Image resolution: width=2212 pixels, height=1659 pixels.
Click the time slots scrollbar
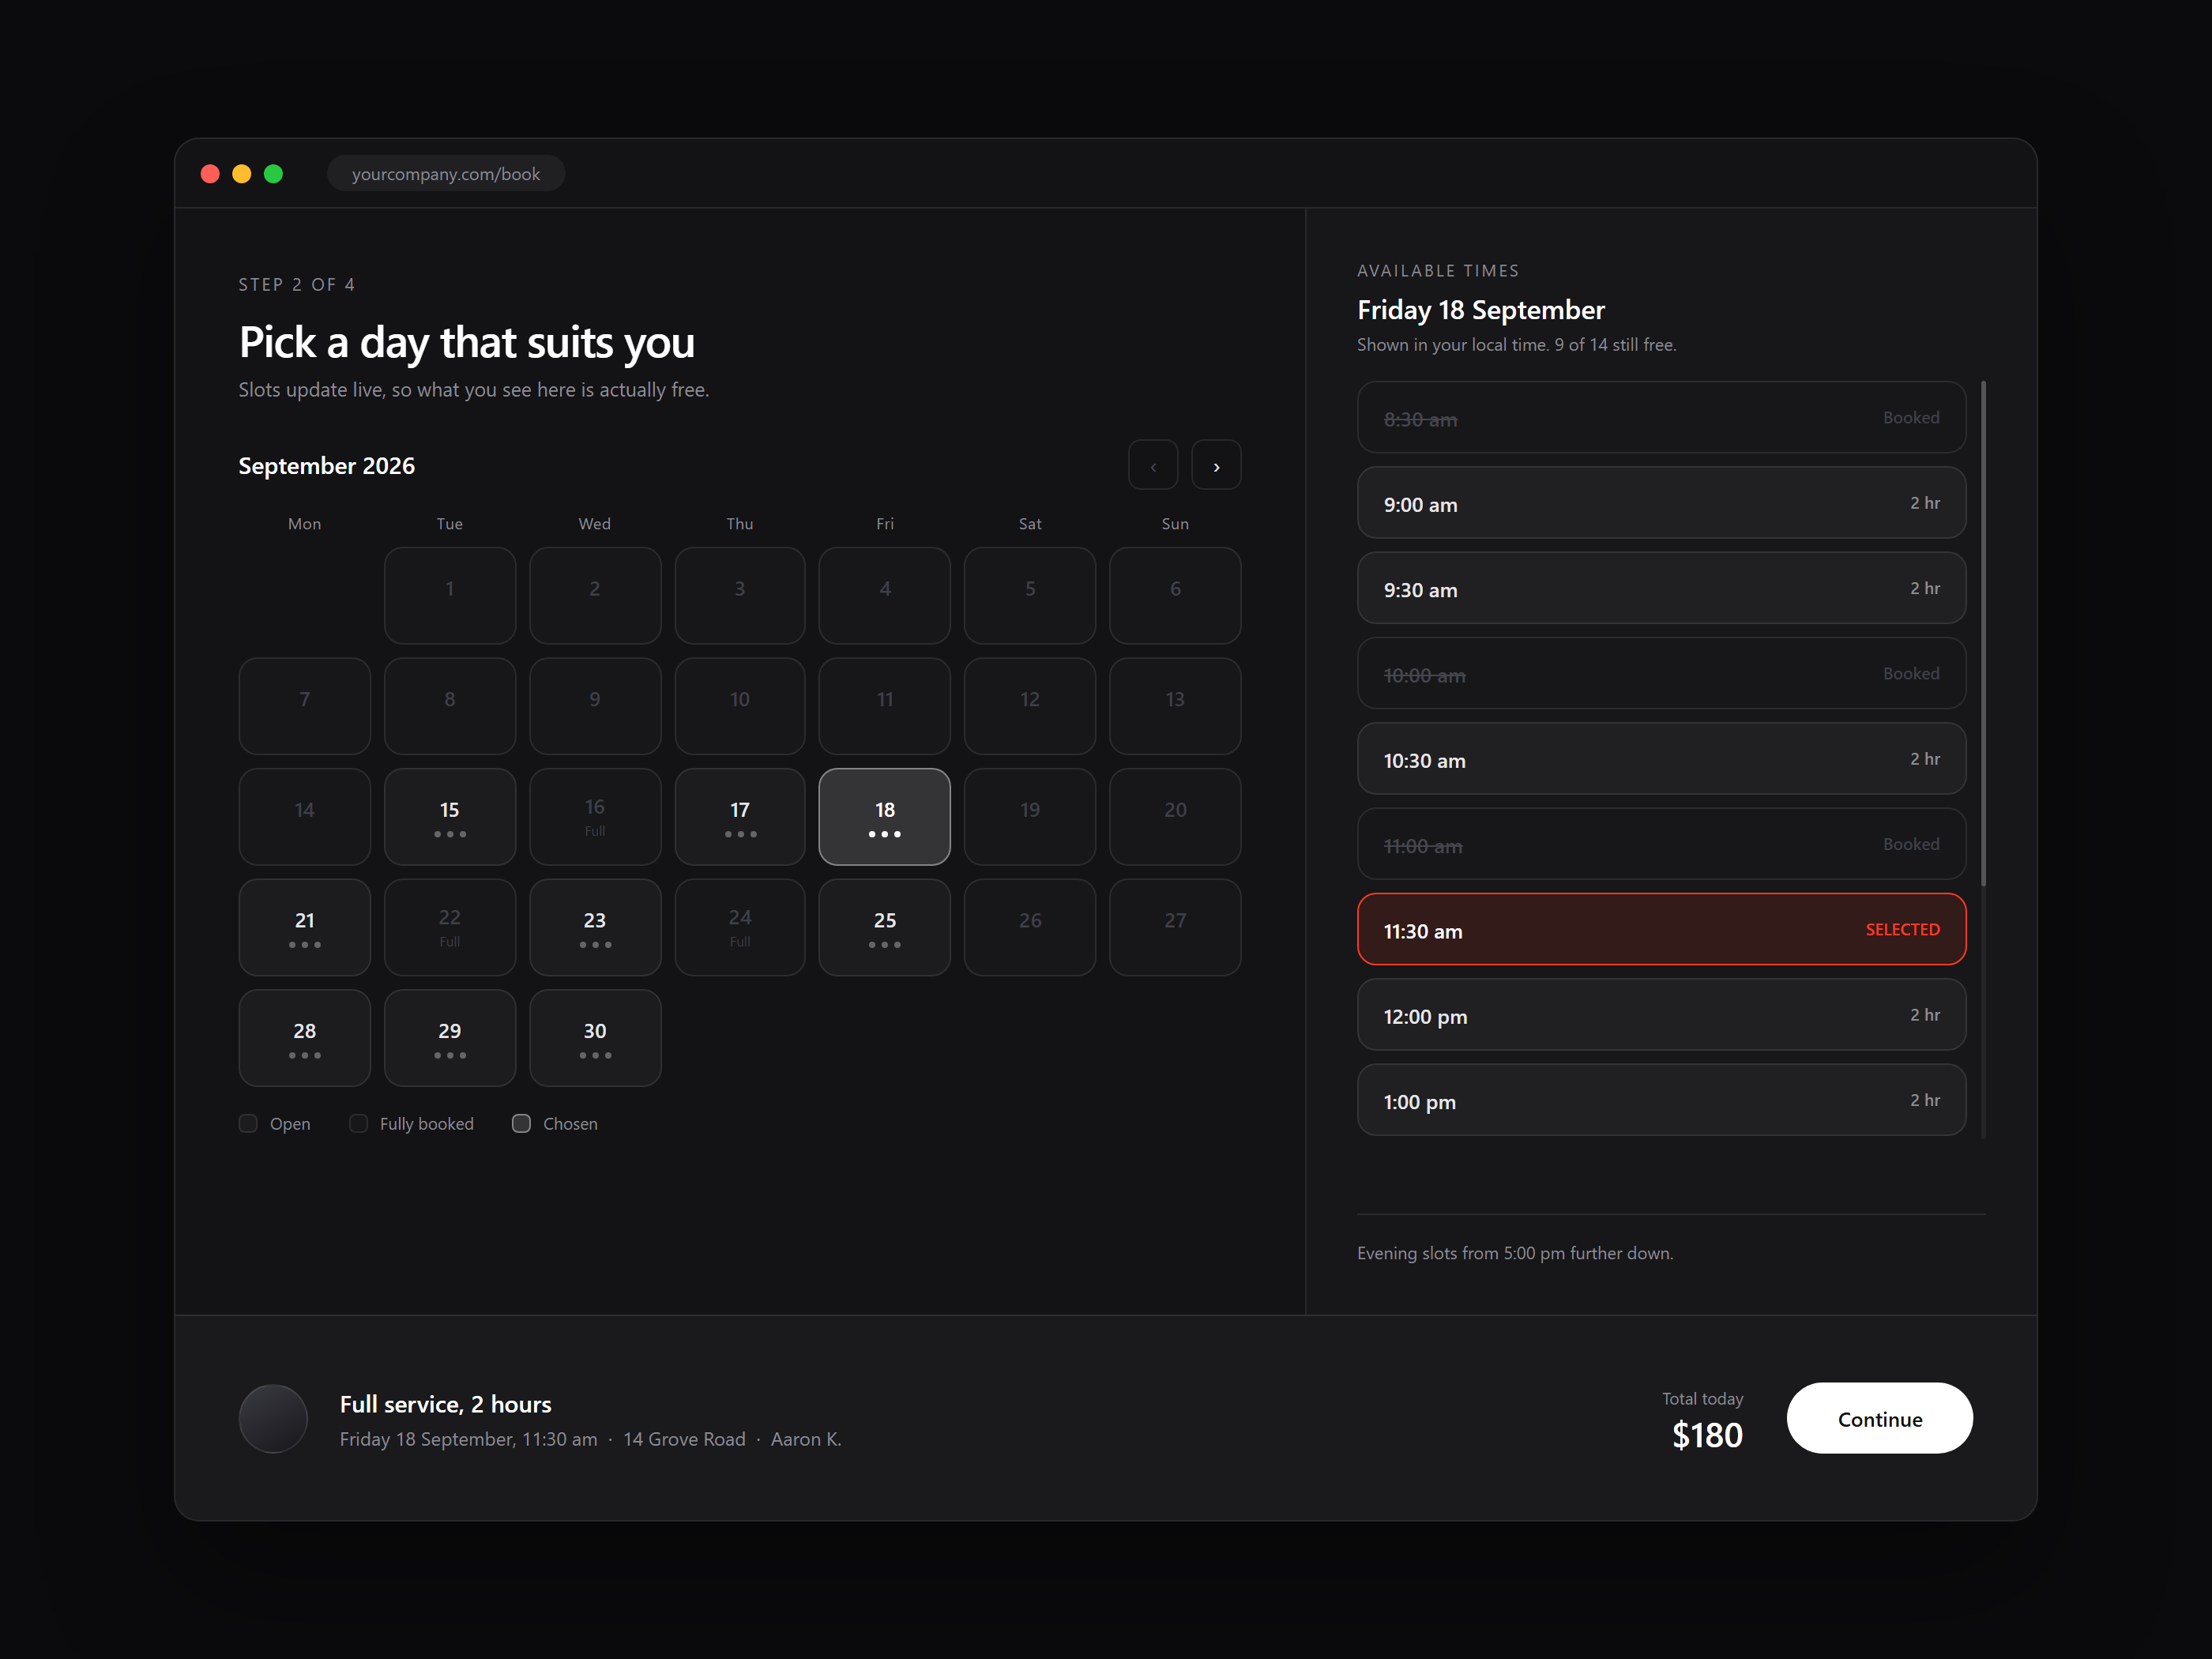[1983, 633]
